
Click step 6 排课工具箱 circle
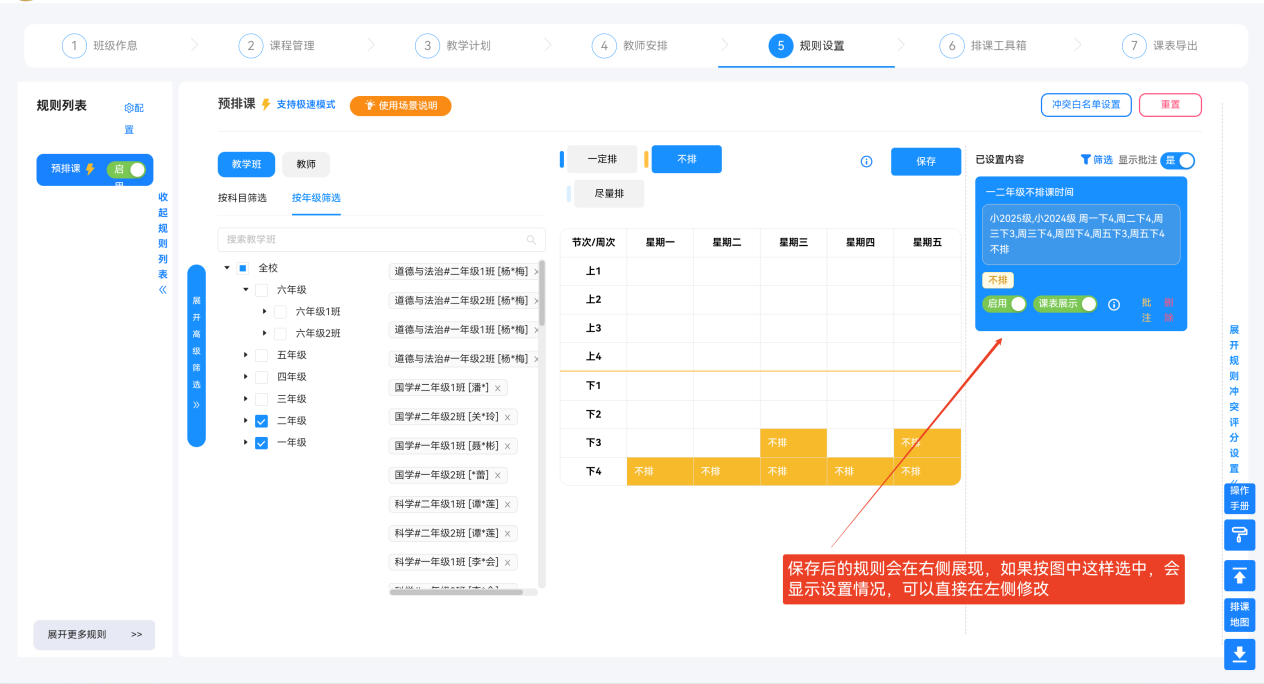coord(952,46)
